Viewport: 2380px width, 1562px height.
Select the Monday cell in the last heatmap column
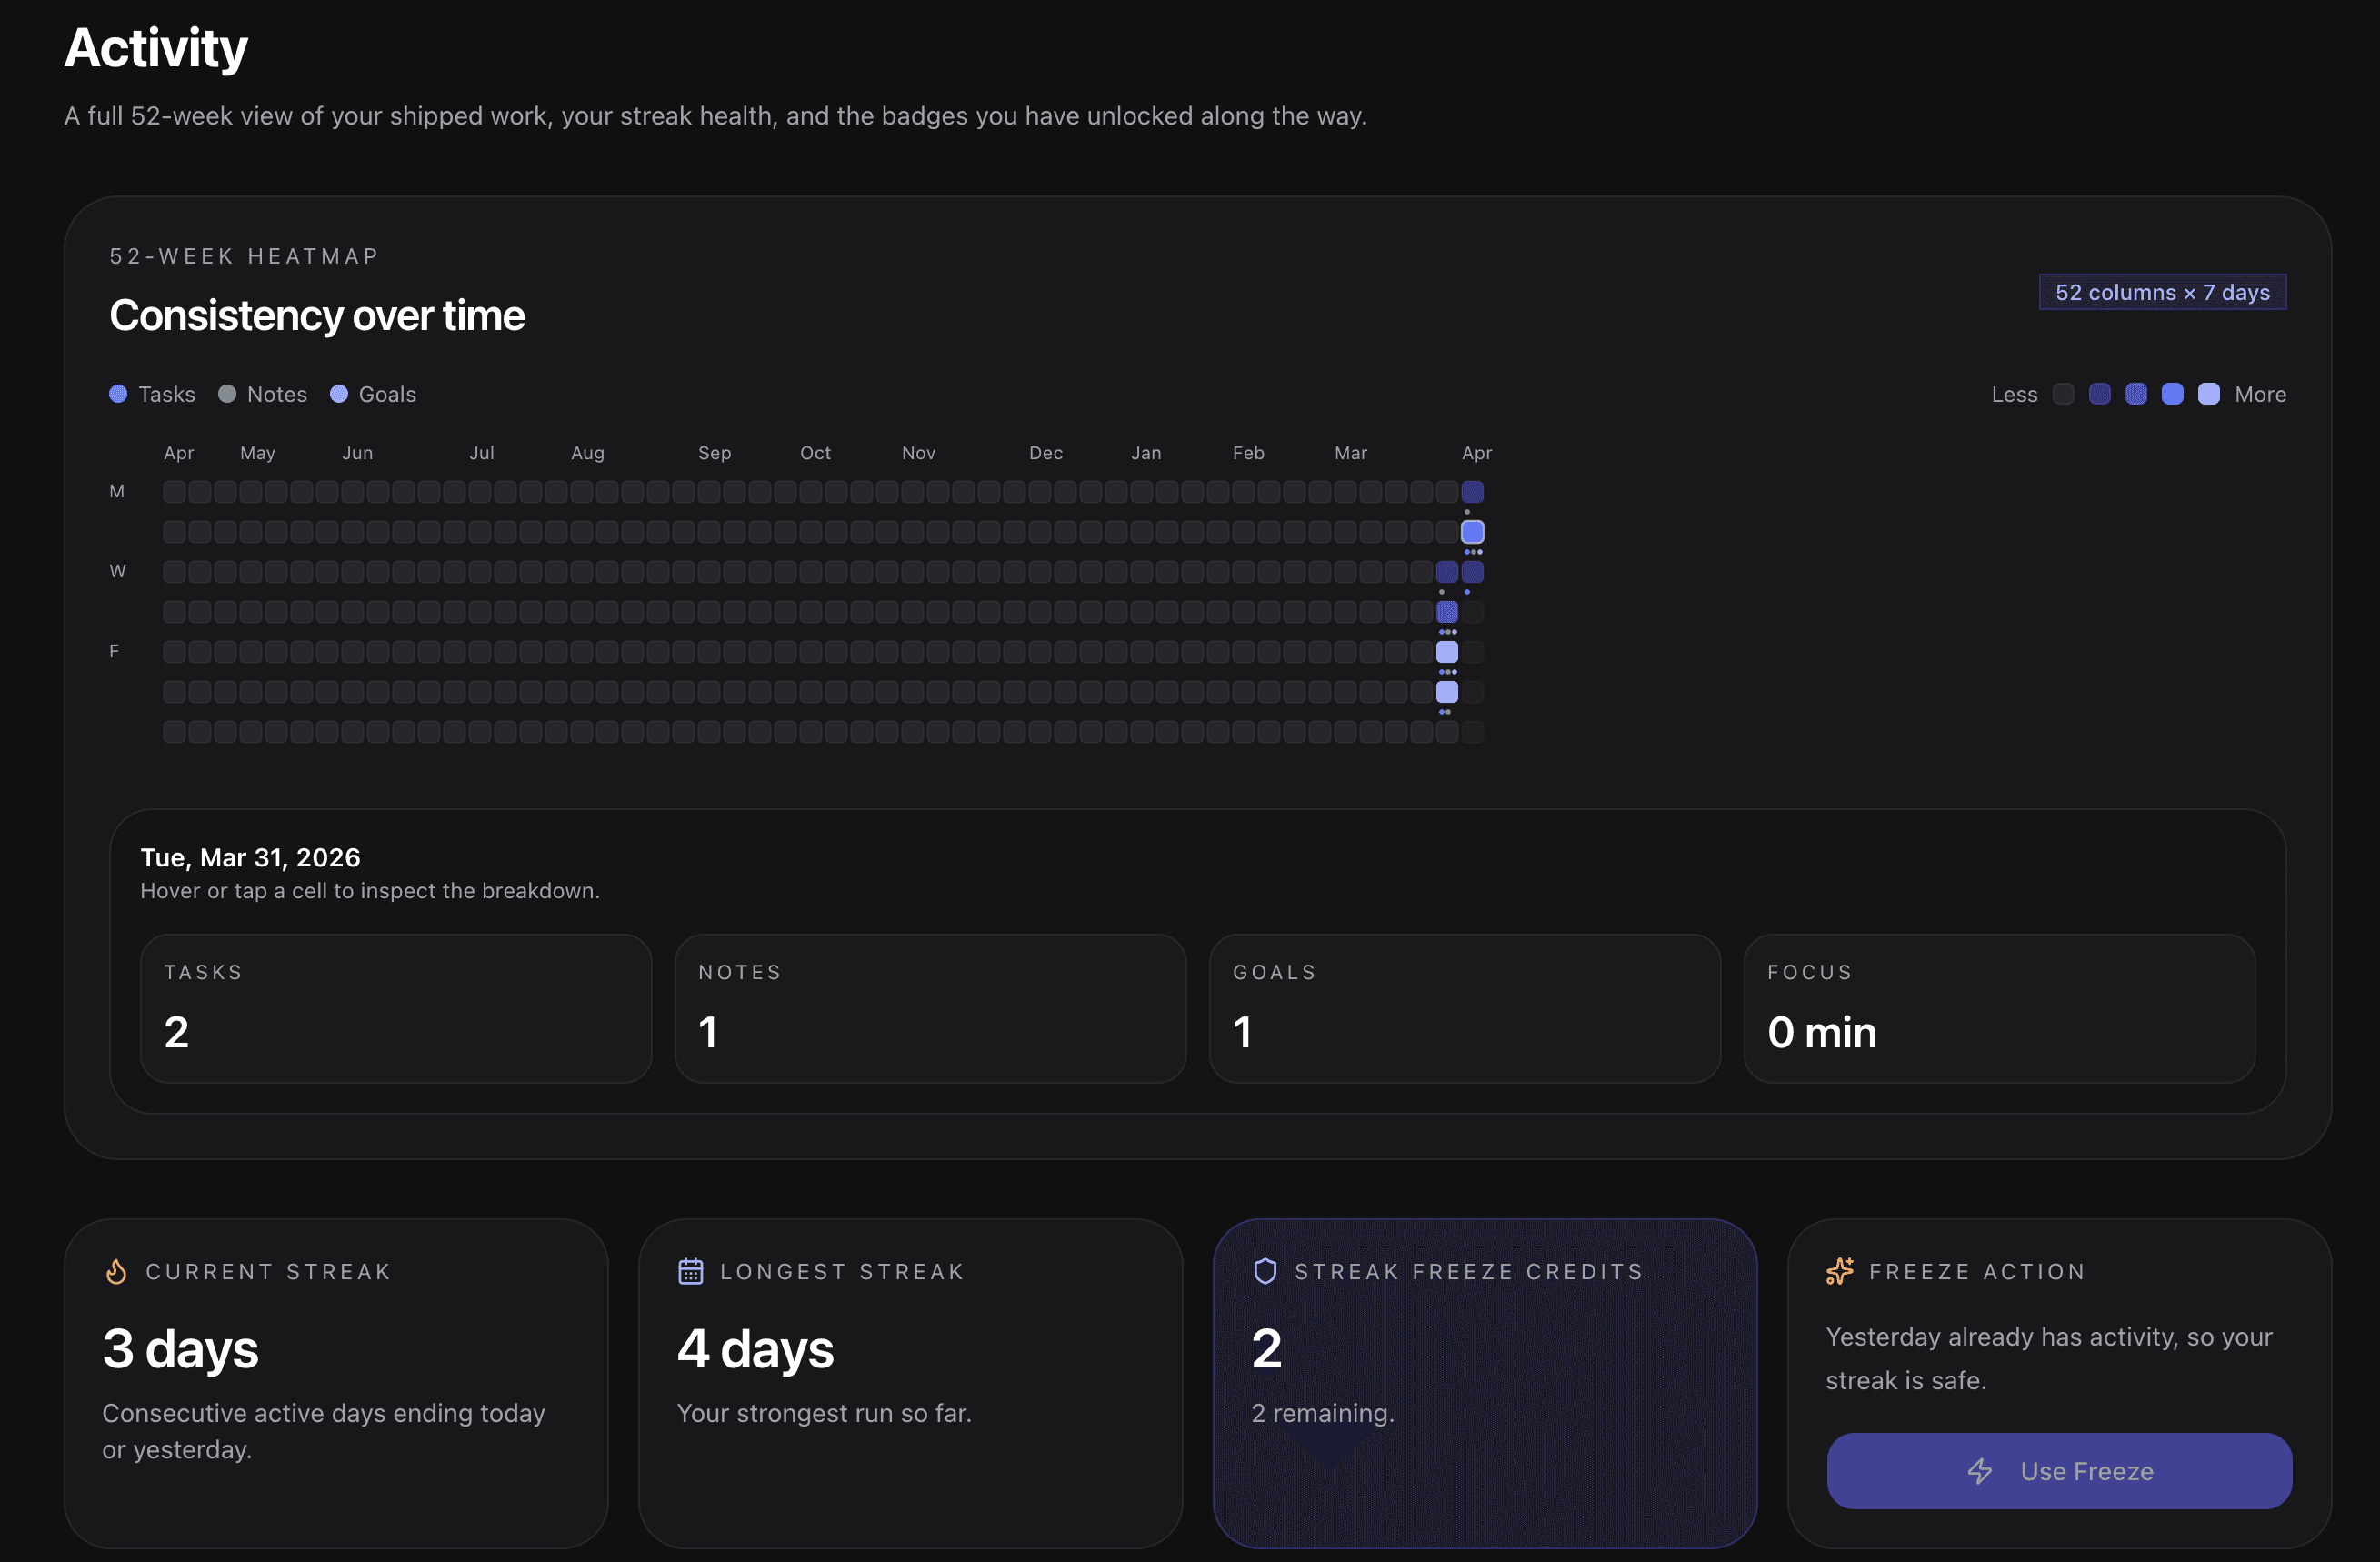click(1472, 492)
